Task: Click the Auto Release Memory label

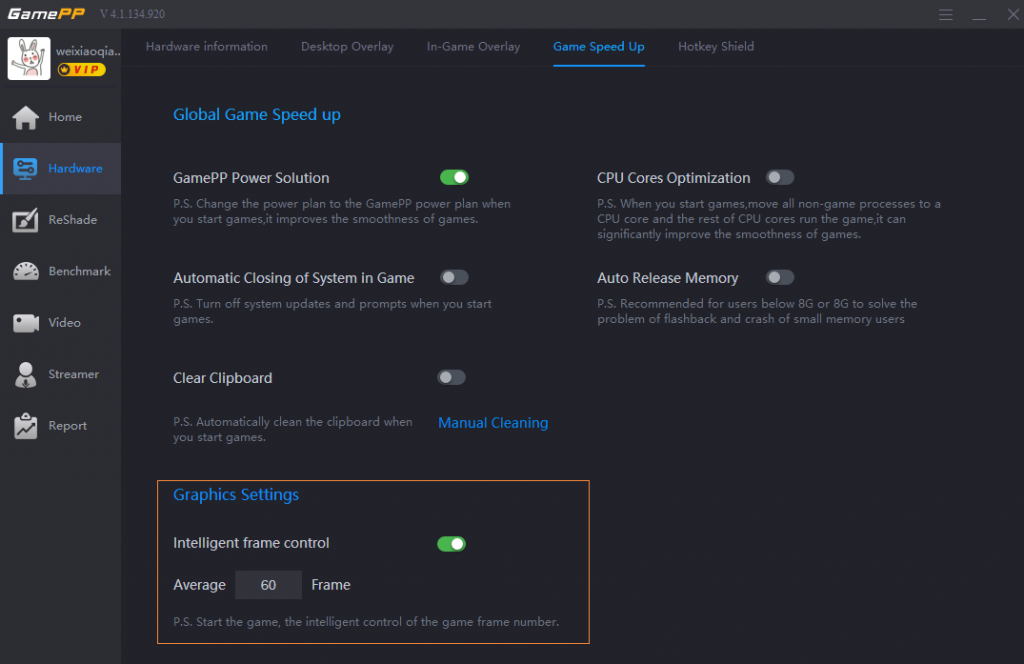Action: [667, 278]
